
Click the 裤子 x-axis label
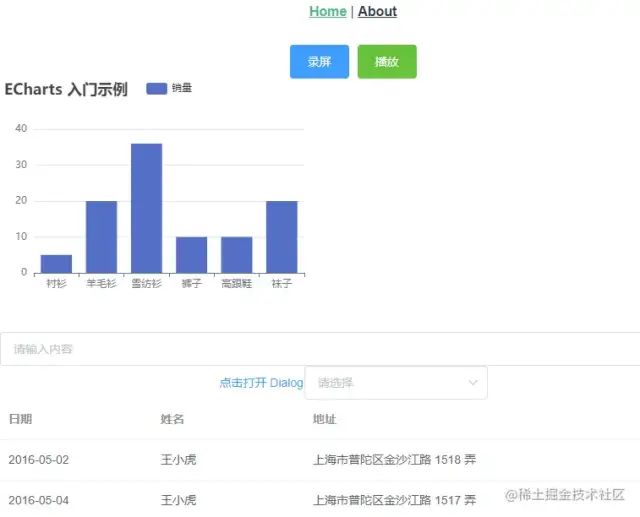tap(191, 283)
